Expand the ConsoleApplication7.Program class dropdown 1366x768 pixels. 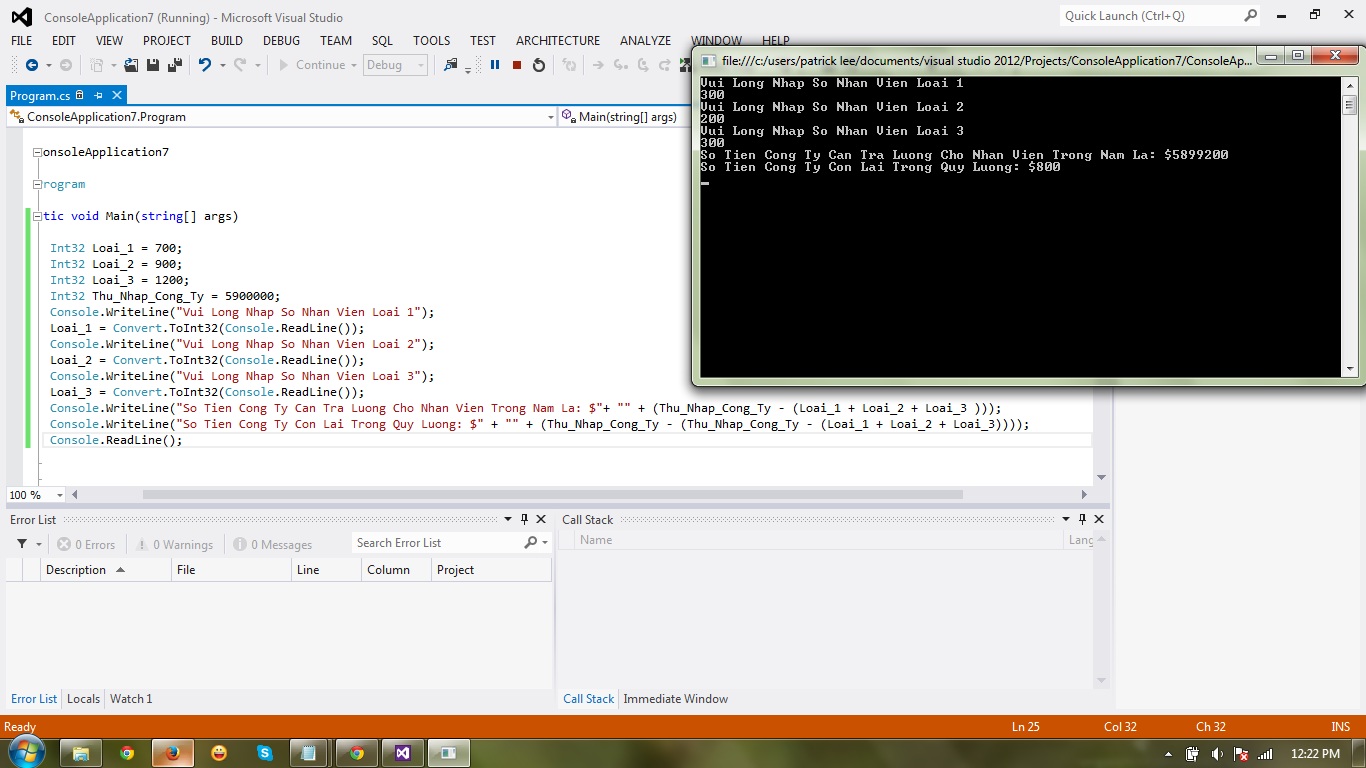click(550, 117)
